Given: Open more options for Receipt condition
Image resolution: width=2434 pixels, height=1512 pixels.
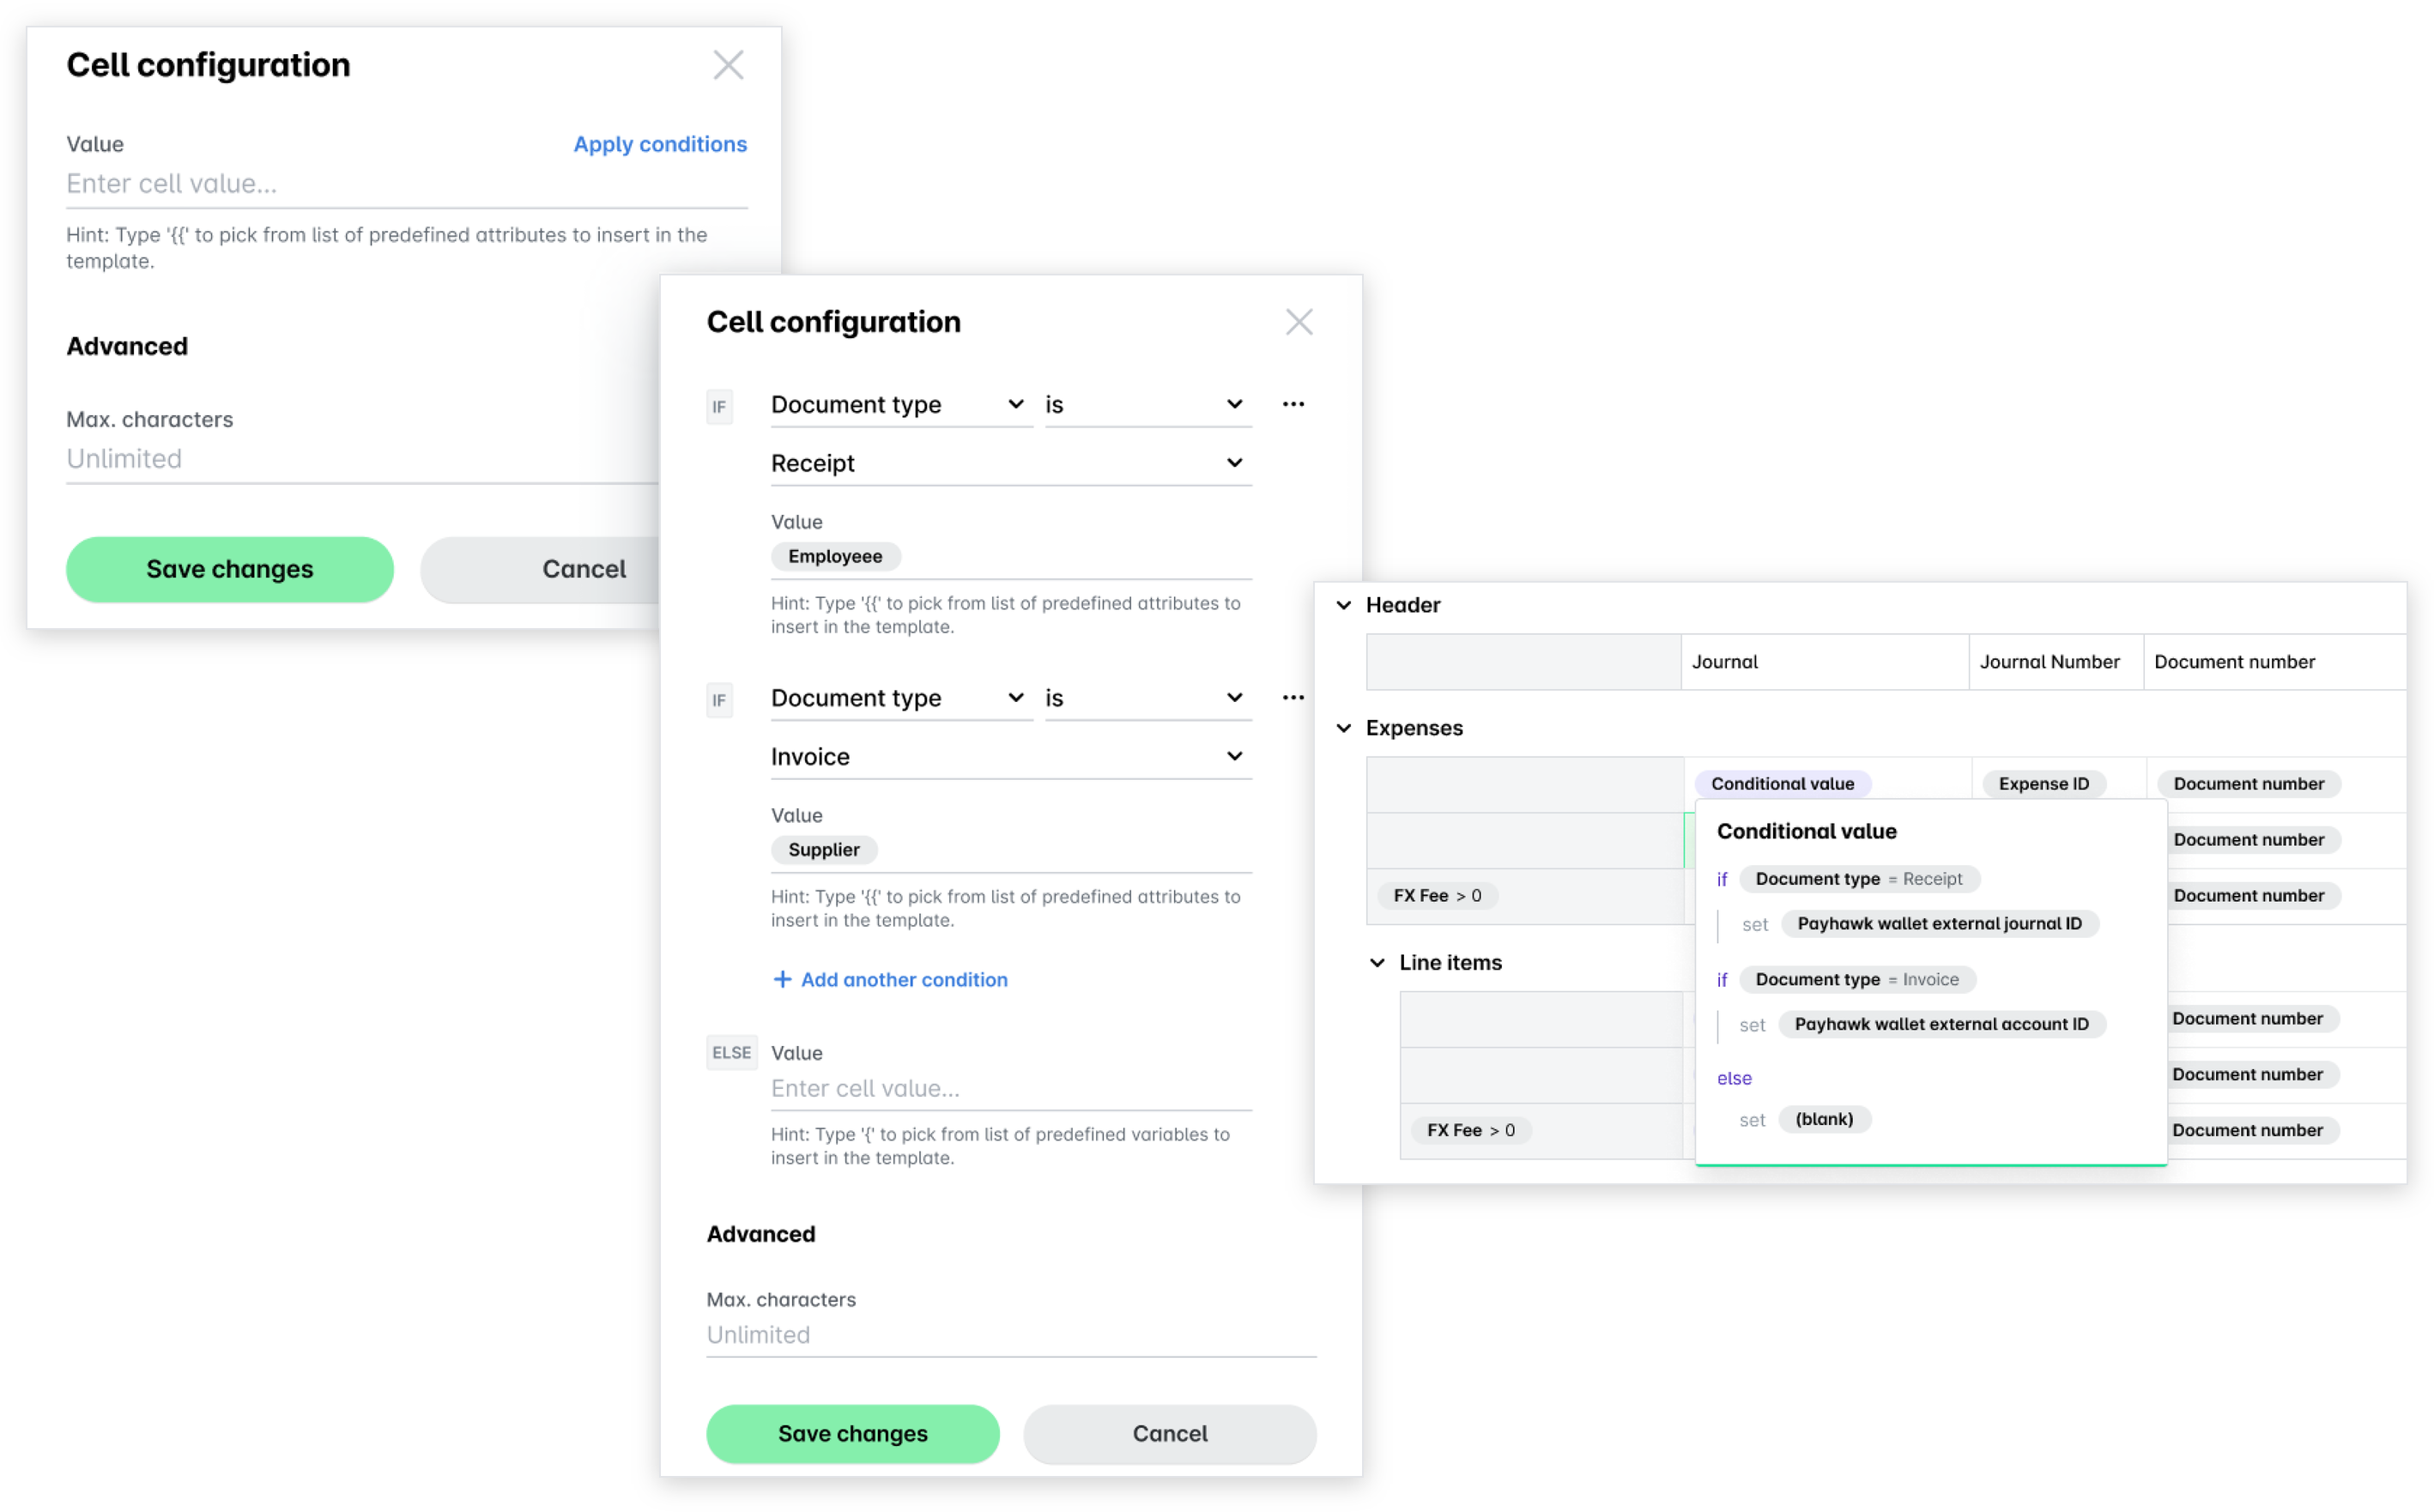Looking at the screenshot, I should coord(1293,404).
